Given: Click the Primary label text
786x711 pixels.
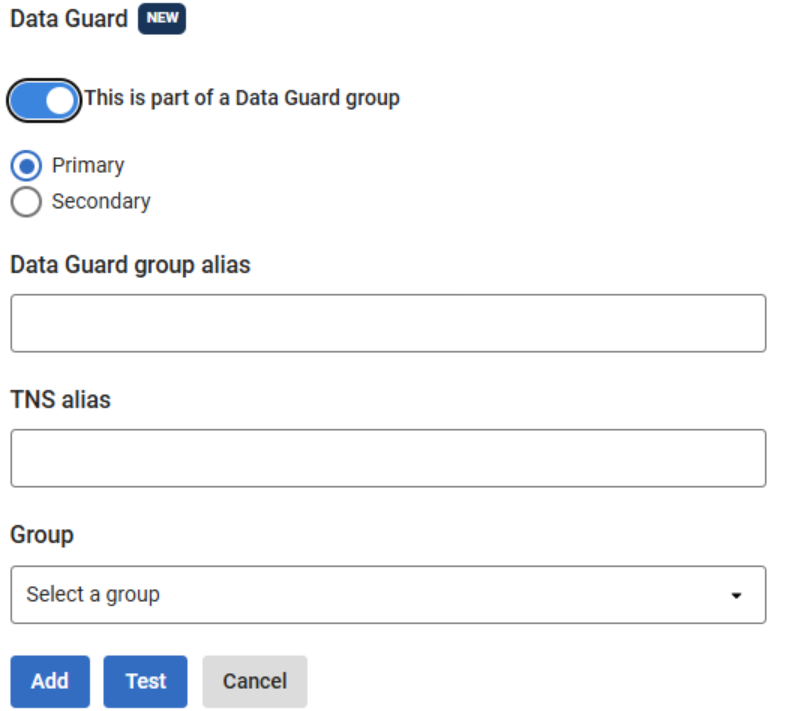Looking at the screenshot, I should (x=88, y=166).
